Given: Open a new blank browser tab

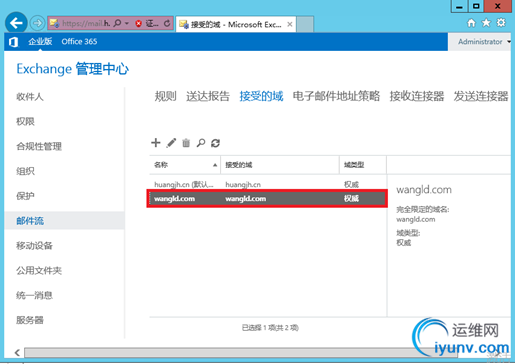Looking at the screenshot, I should click(305, 24).
